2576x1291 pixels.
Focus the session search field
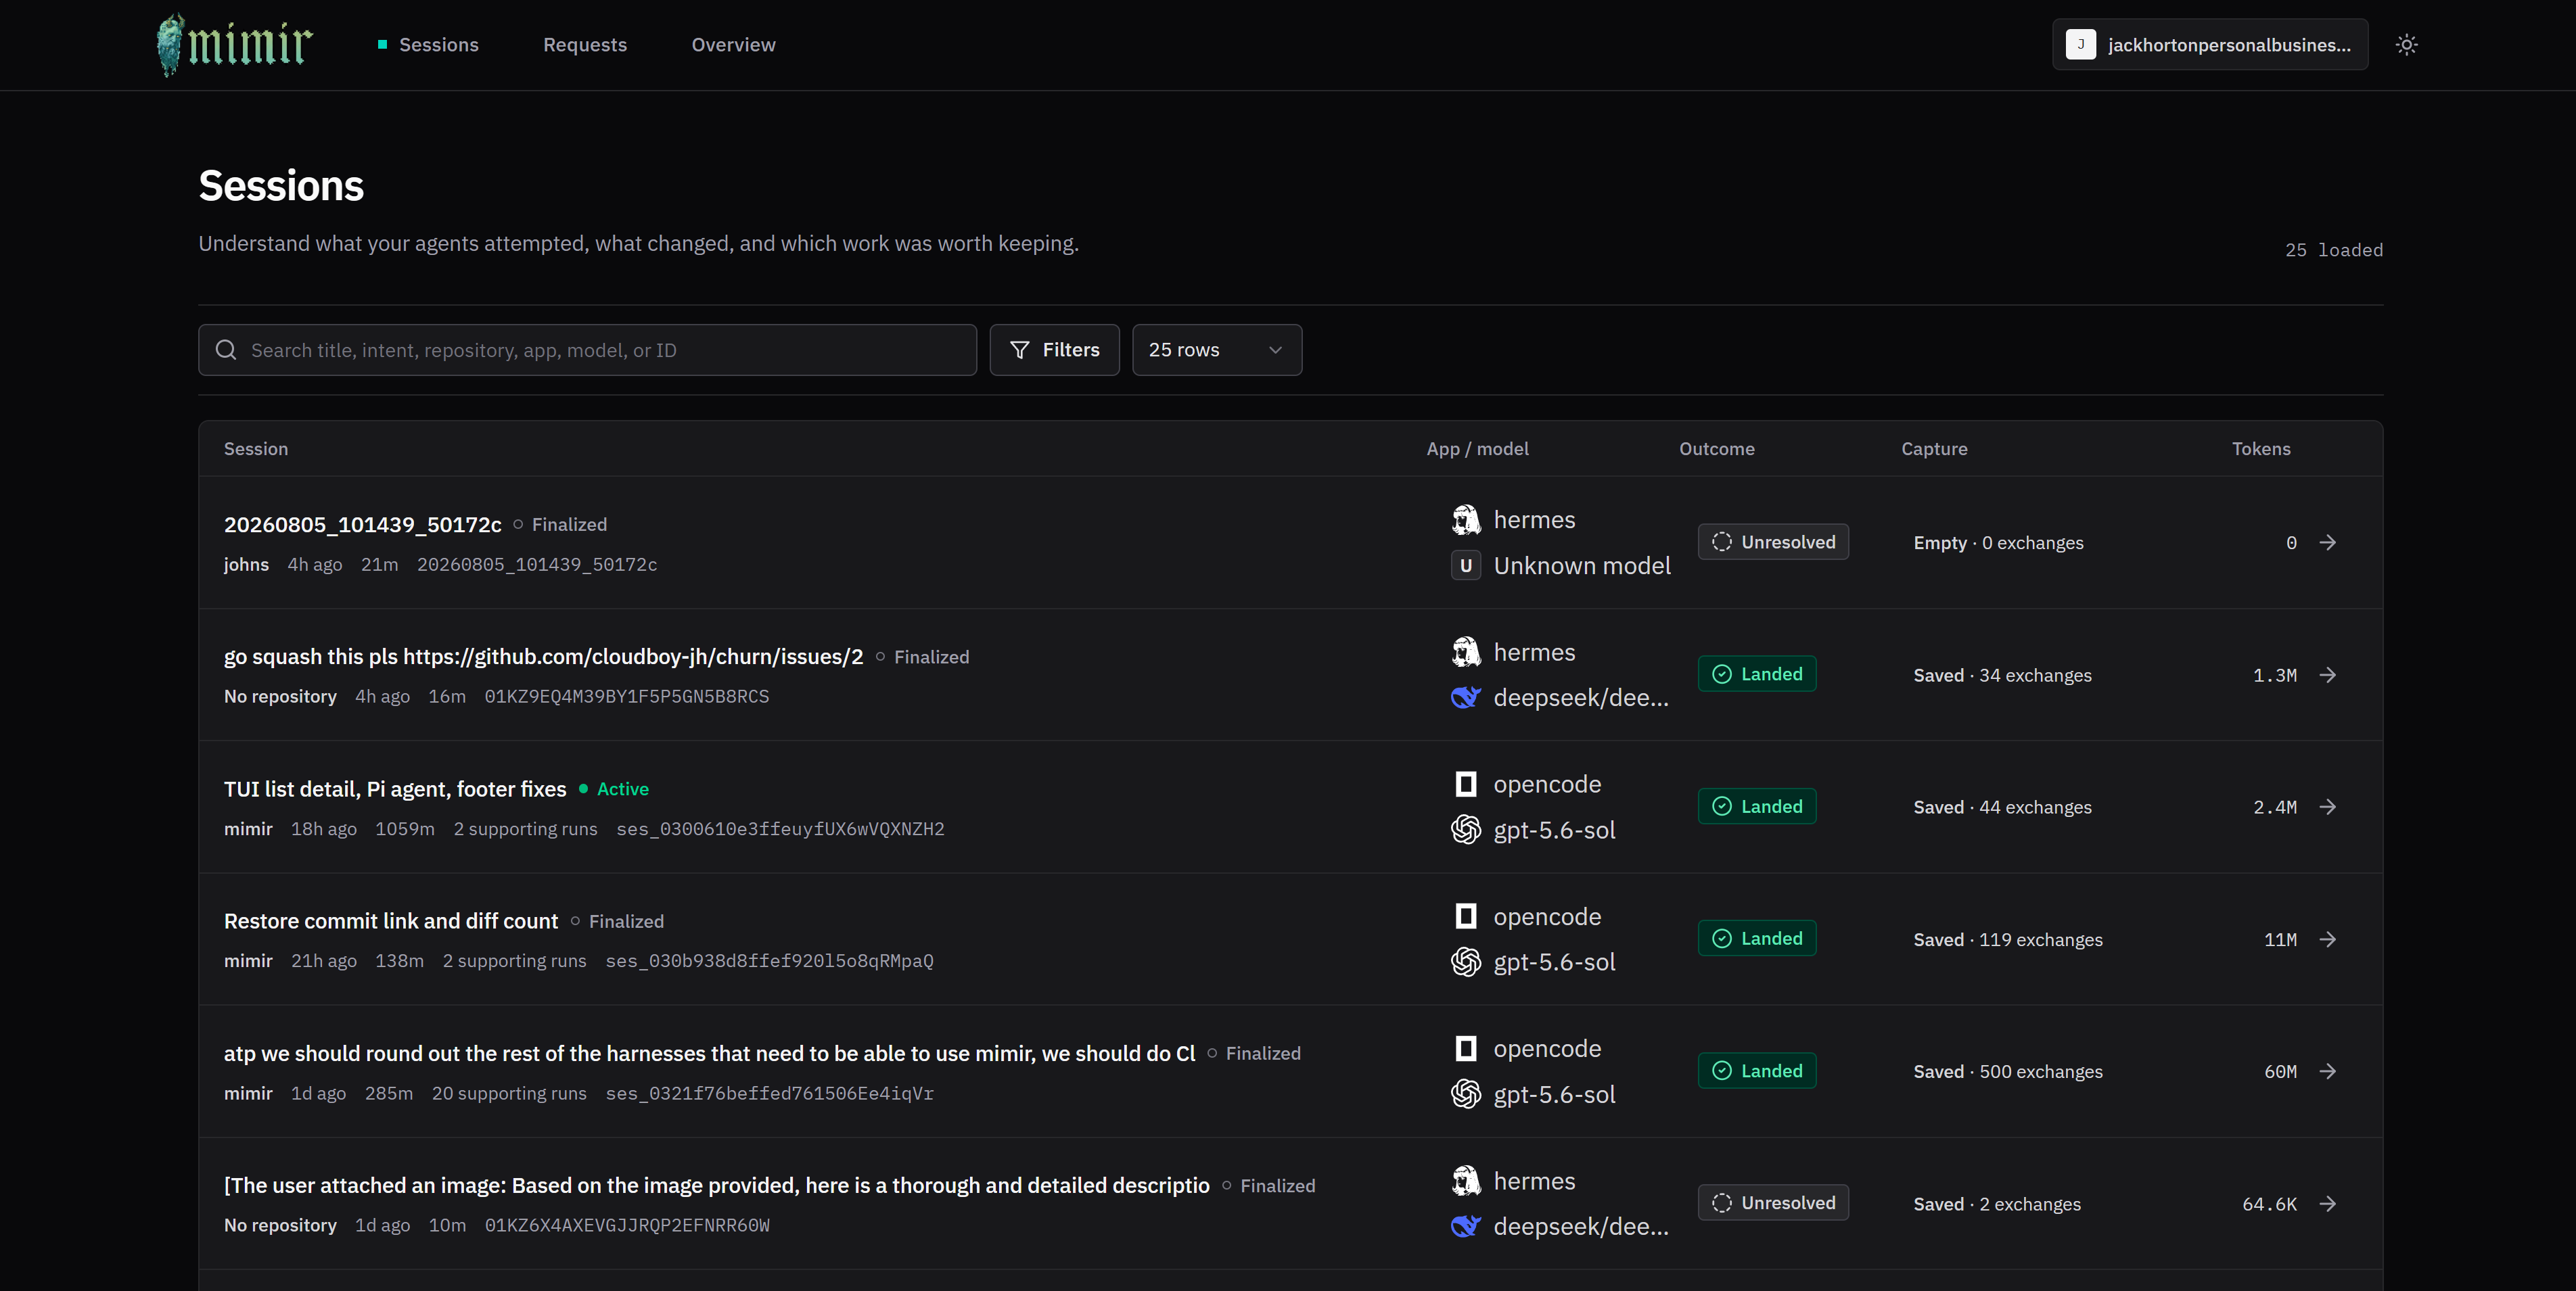tap(587, 350)
